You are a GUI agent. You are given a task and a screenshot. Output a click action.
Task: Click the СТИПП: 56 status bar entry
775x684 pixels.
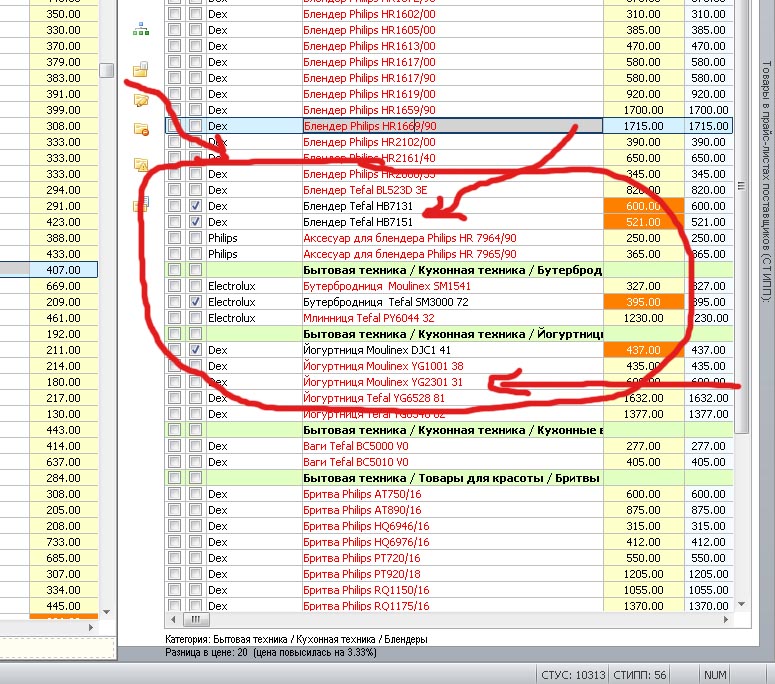[x=640, y=675]
